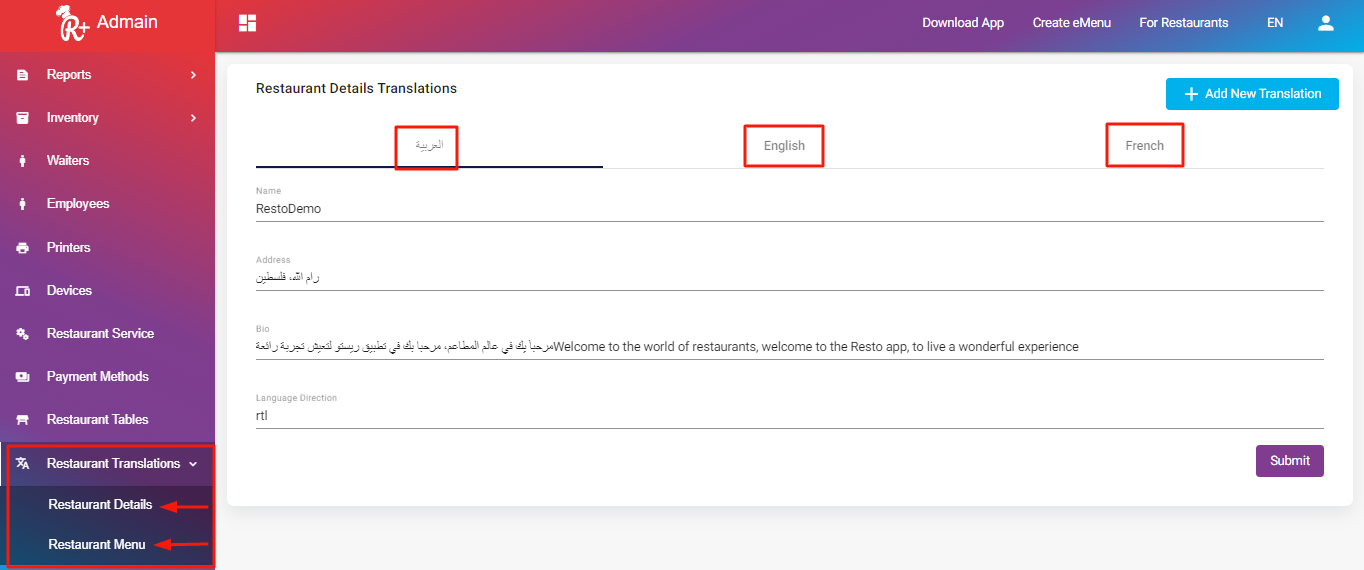Collapse the Restaurant Translations menu
This screenshot has height=570, width=1364.
pos(193,464)
